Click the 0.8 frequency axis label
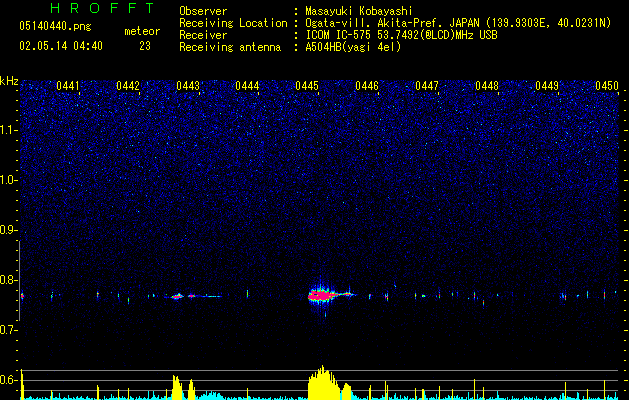 [9, 280]
